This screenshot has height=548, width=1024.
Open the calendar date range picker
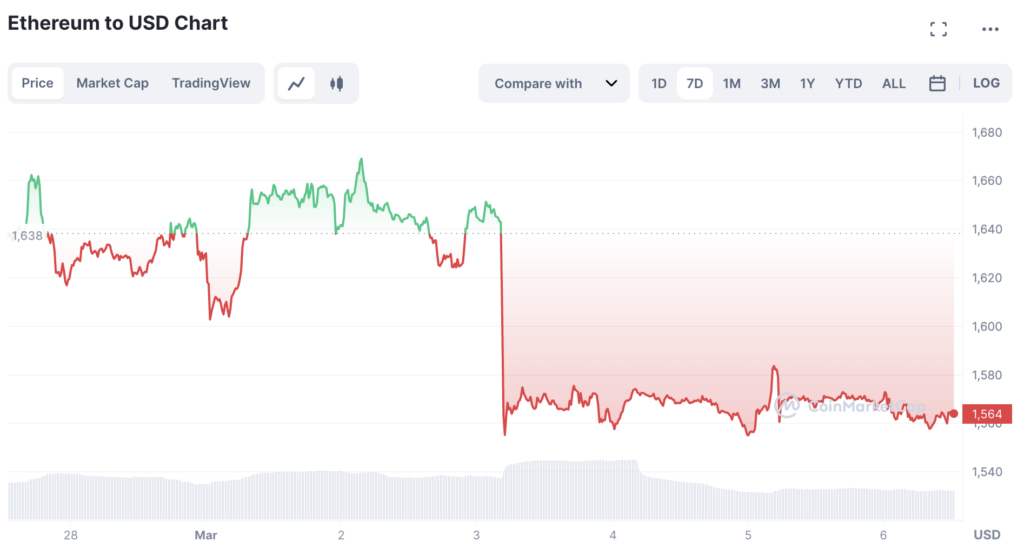[937, 84]
